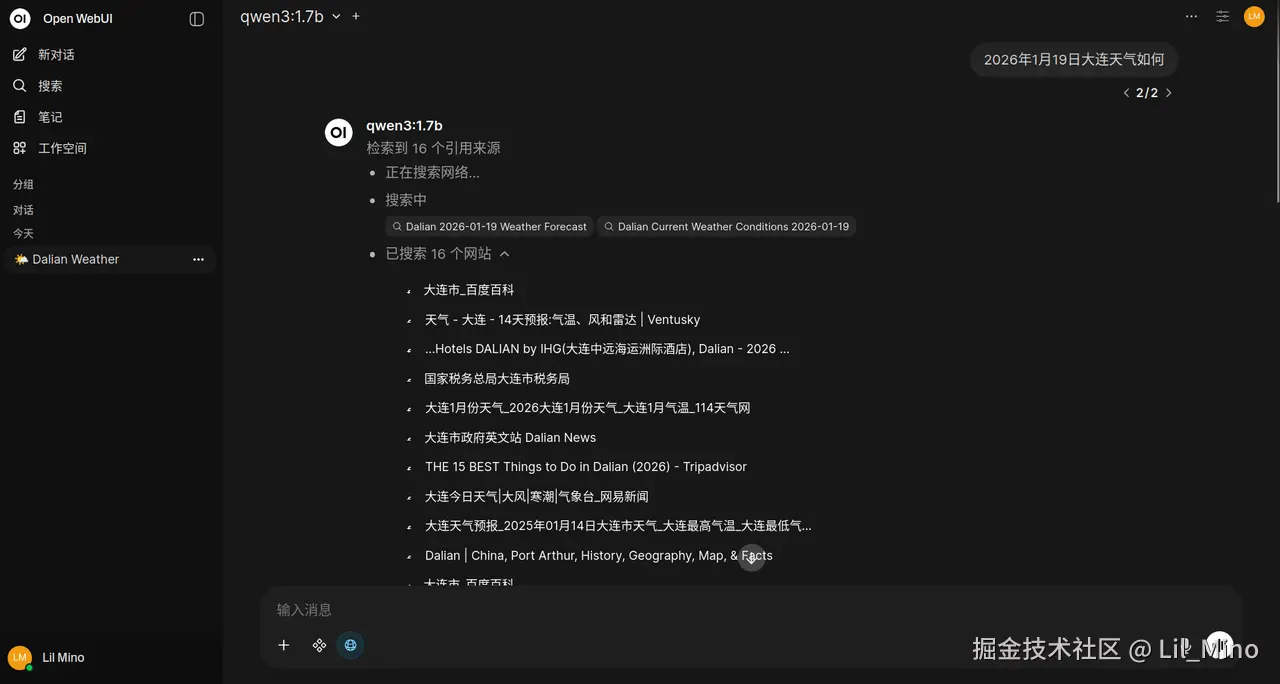Viewport: 1280px width, 684px height.
Task: Click the 输入消息 message input field
Action: (x=600, y=610)
